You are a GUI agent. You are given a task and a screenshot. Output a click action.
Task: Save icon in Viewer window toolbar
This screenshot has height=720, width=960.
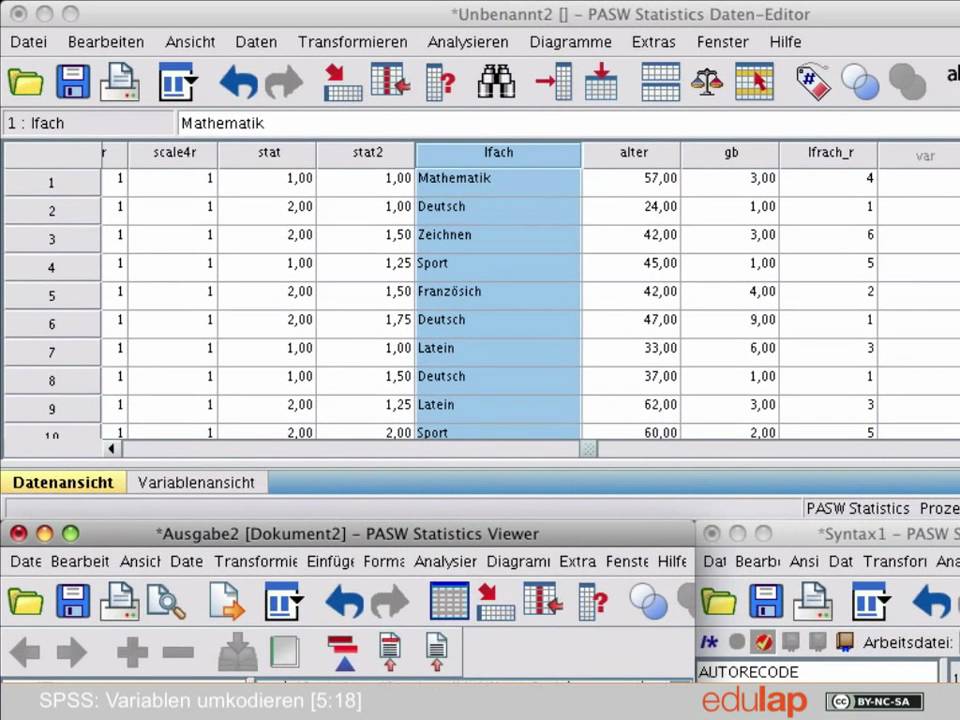click(73, 602)
